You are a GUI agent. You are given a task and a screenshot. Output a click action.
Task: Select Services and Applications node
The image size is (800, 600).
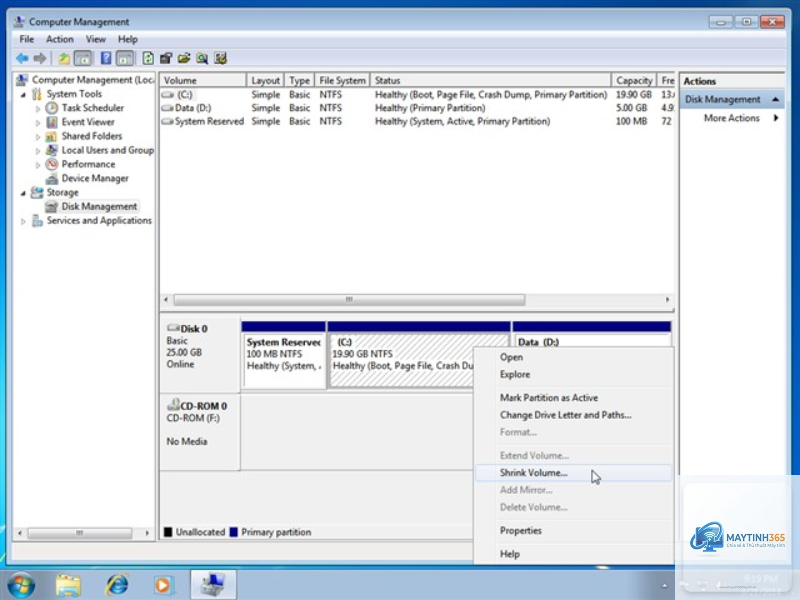click(99, 220)
